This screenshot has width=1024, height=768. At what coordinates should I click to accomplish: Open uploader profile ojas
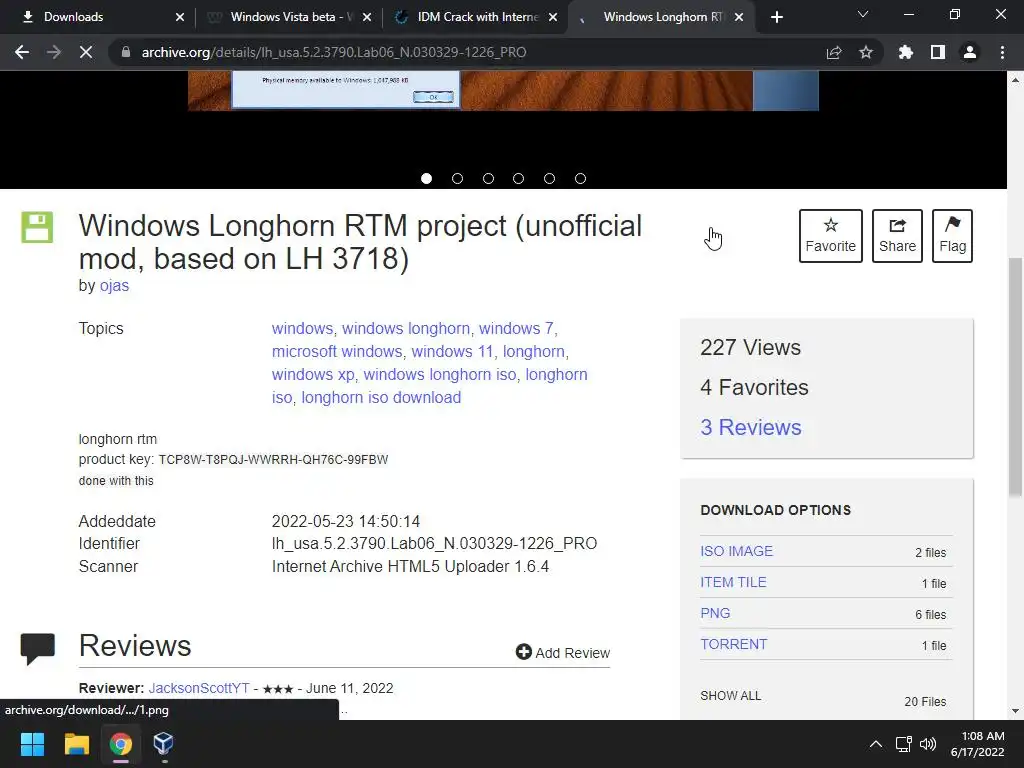click(114, 285)
